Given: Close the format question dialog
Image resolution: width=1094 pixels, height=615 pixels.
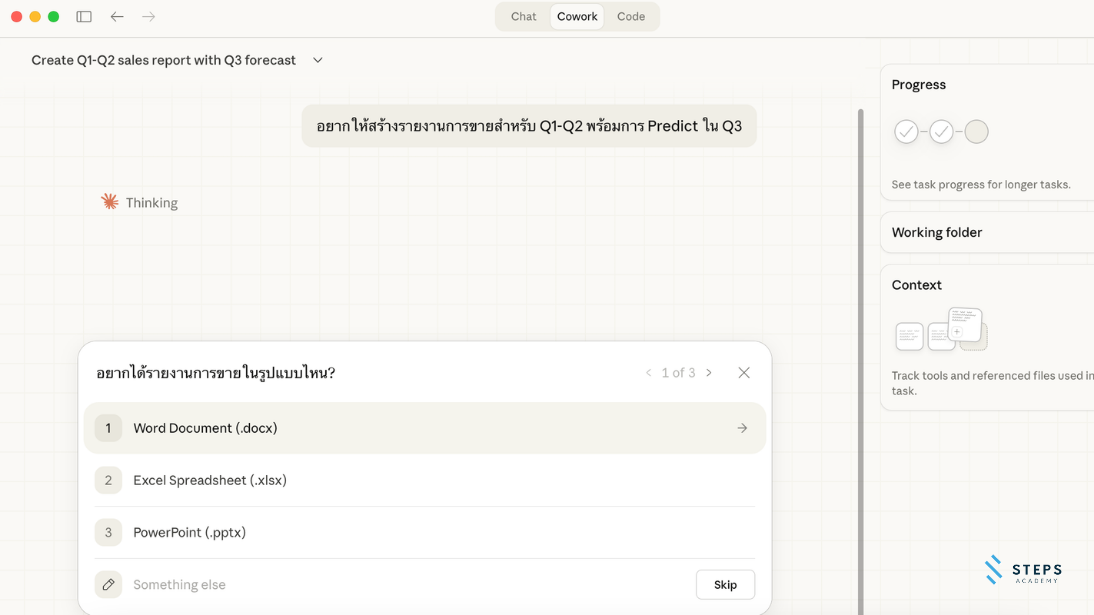Looking at the screenshot, I should 744,372.
